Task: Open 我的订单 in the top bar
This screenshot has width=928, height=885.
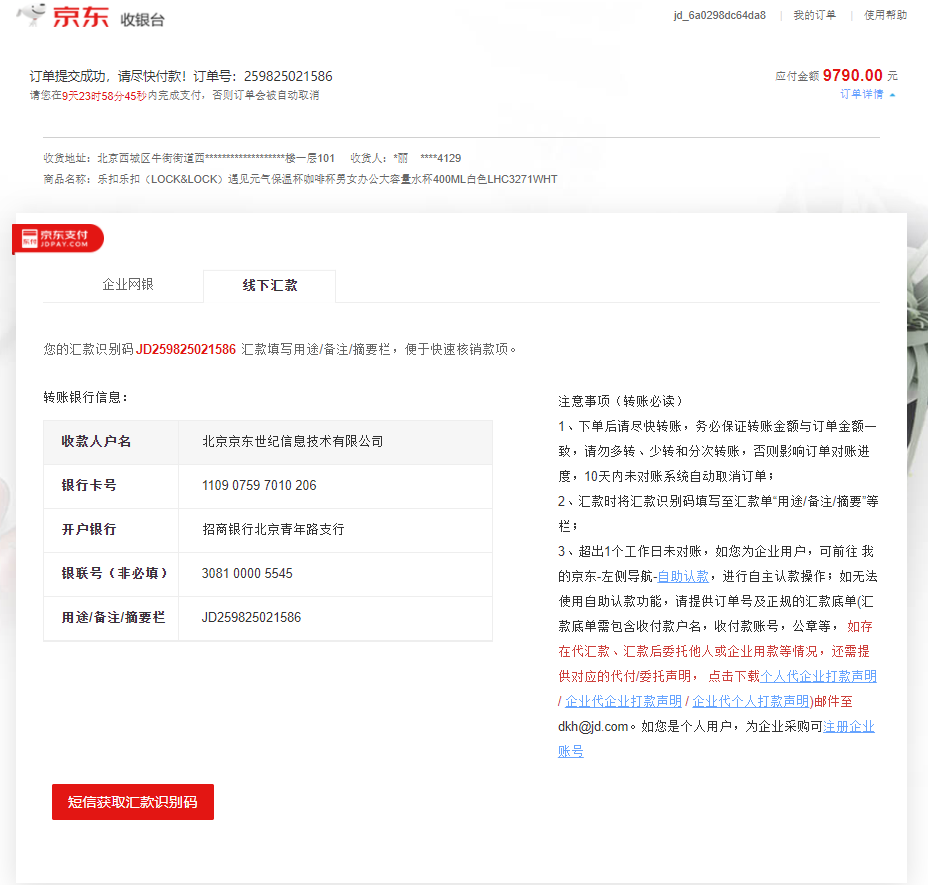Action: (x=814, y=15)
